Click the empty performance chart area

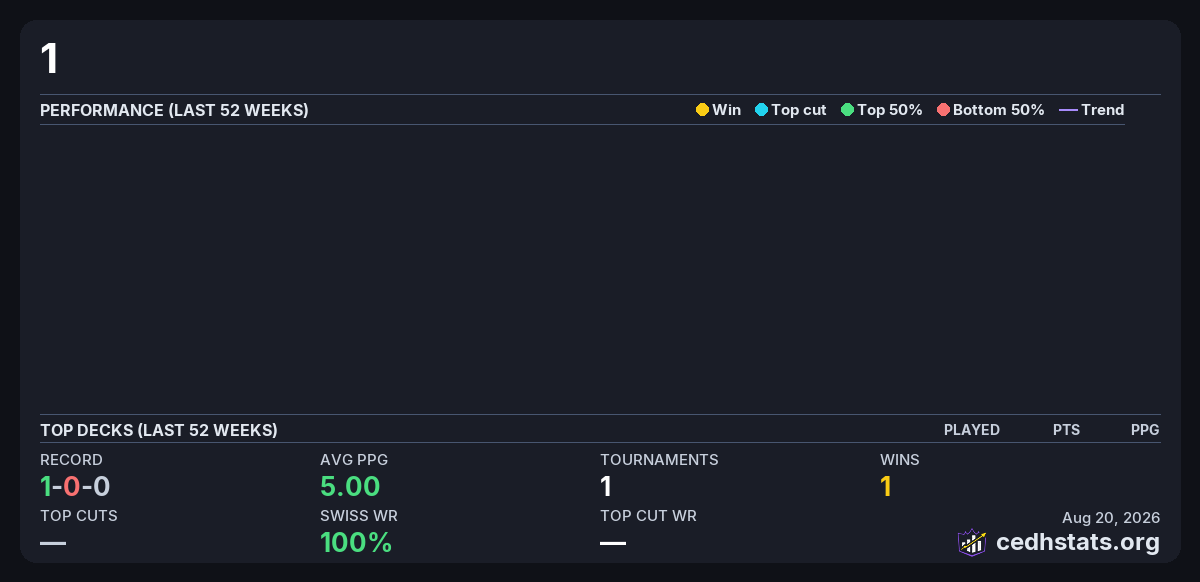pyautogui.click(x=582, y=269)
